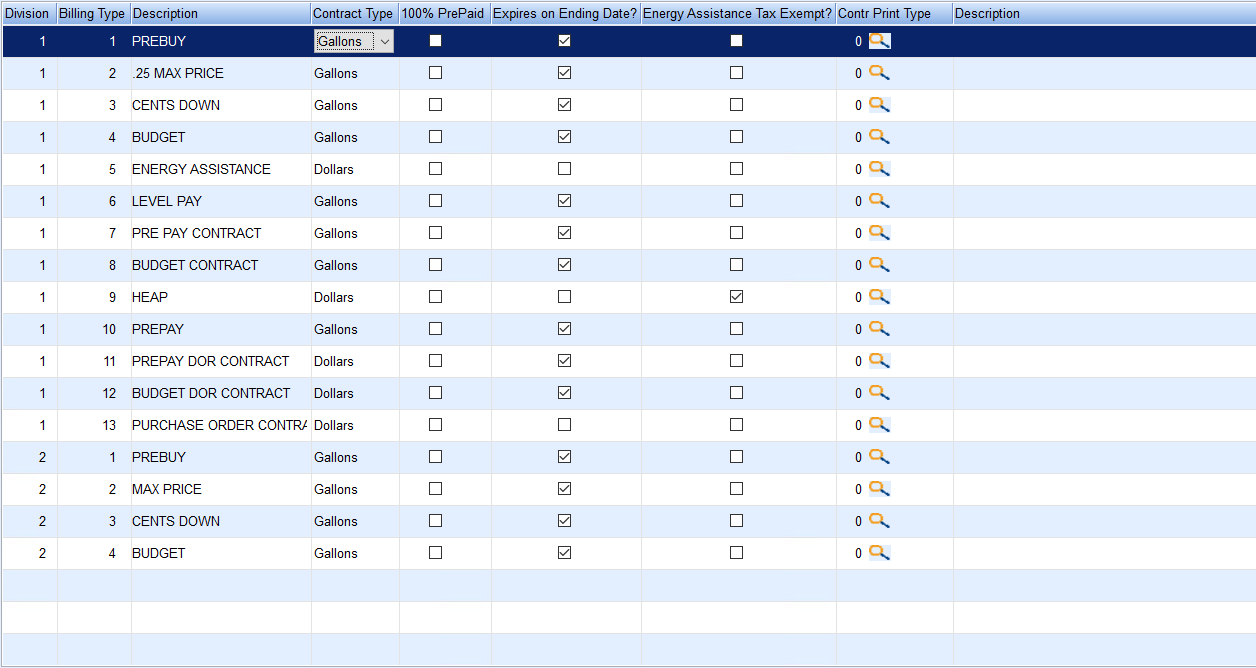Select PREPAY DOR CONTRACT description cell

[220, 361]
